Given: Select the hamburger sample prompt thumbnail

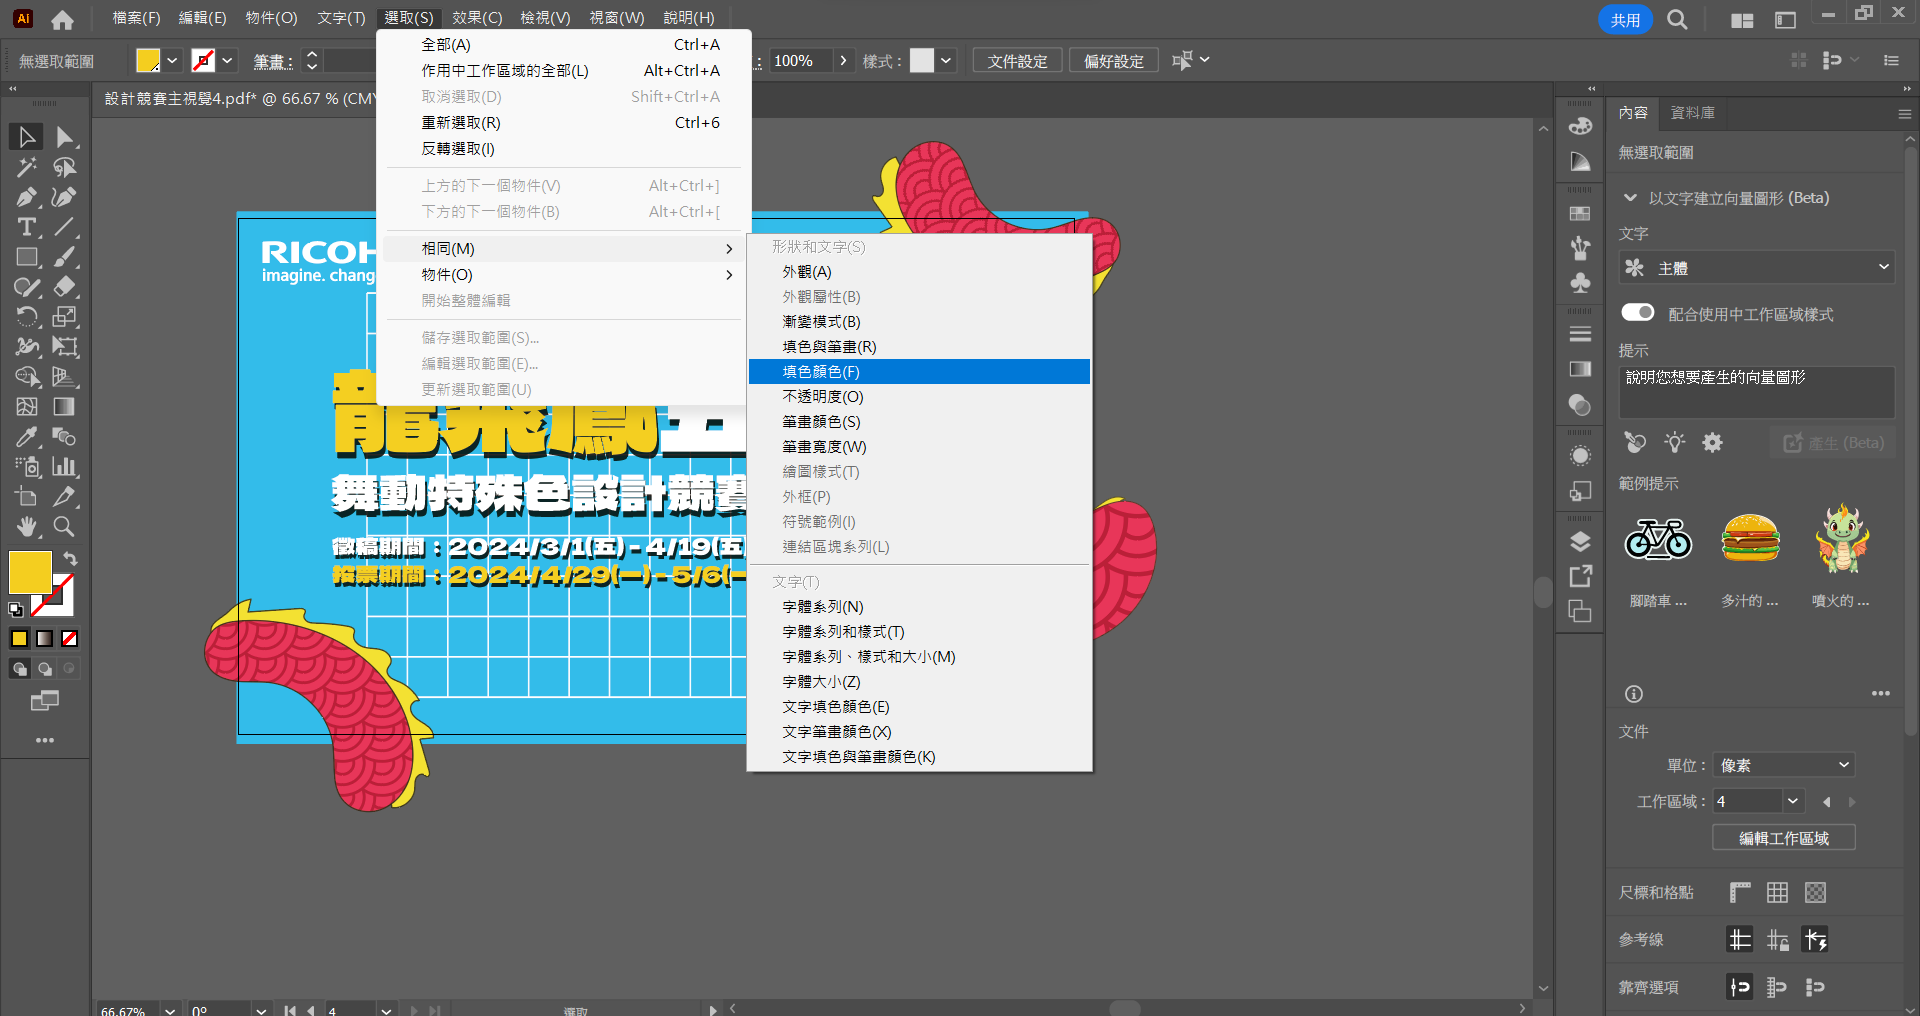Looking at the screenshot, I should (1750, 539).
